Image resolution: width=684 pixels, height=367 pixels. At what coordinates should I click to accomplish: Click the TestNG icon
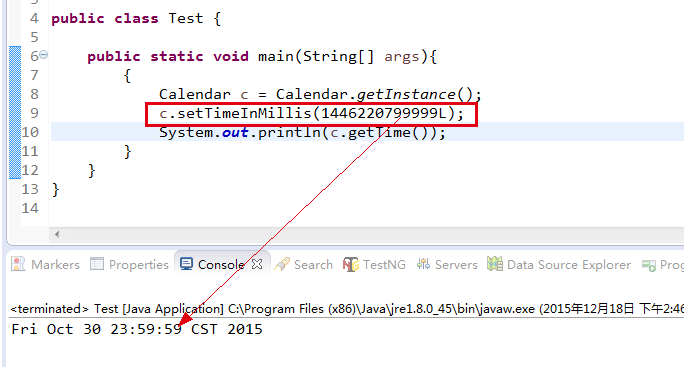(x=351, y=264)
